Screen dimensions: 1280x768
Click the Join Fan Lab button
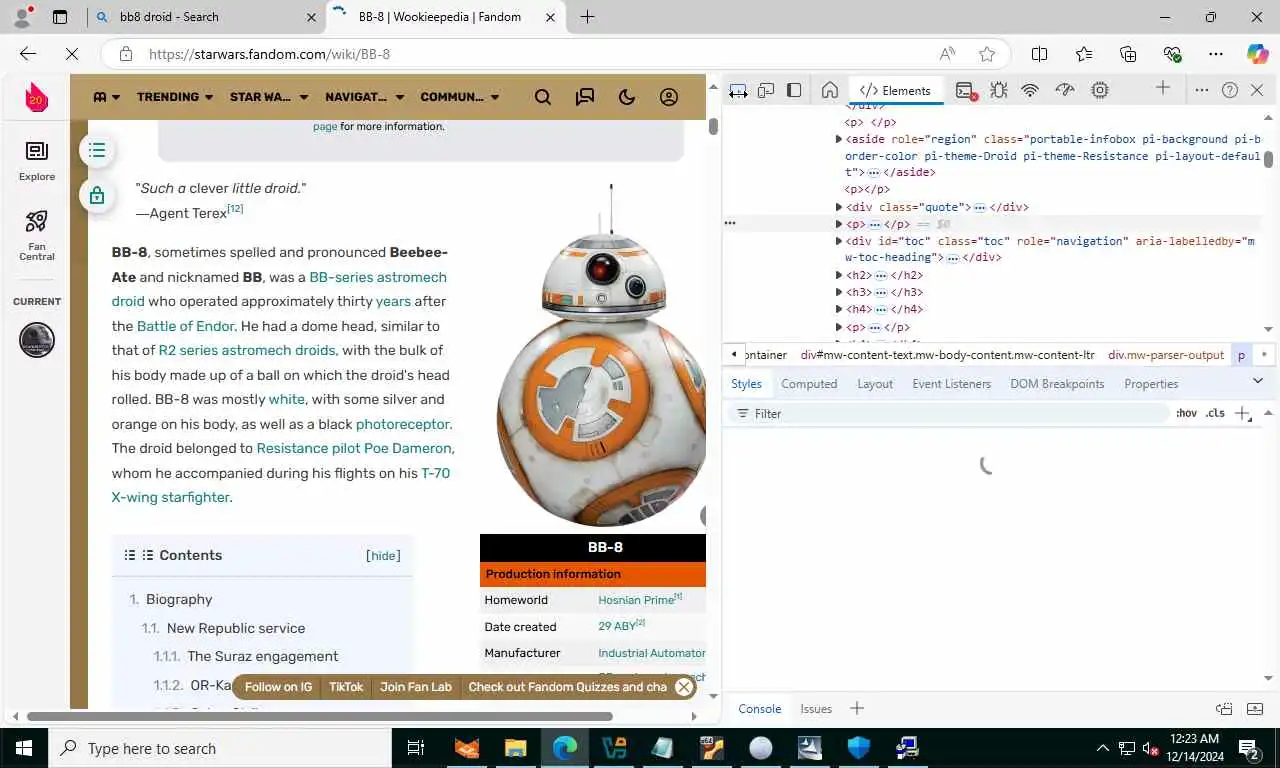point(416,687)
